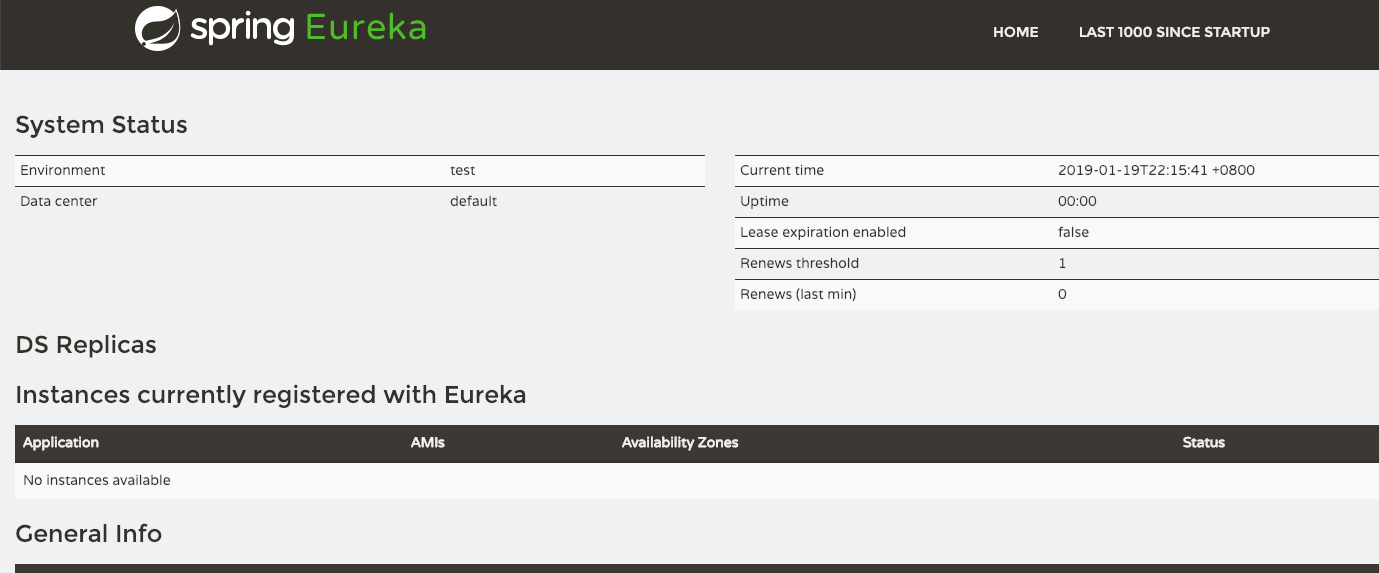This screenshot has height=573, width=1379.
Task: Select the timestamp 2019-01-19T22:15:41 +0800
Action: coord(1156,170)
